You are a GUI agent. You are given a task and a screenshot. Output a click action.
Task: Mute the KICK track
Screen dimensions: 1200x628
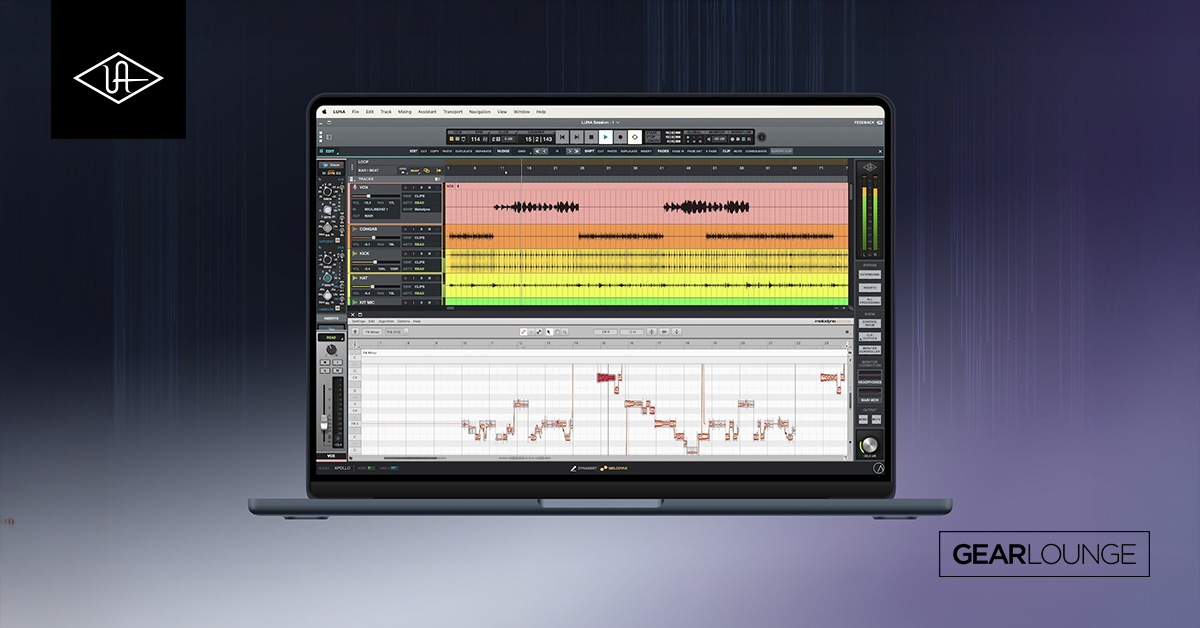(x=430, y=253)
